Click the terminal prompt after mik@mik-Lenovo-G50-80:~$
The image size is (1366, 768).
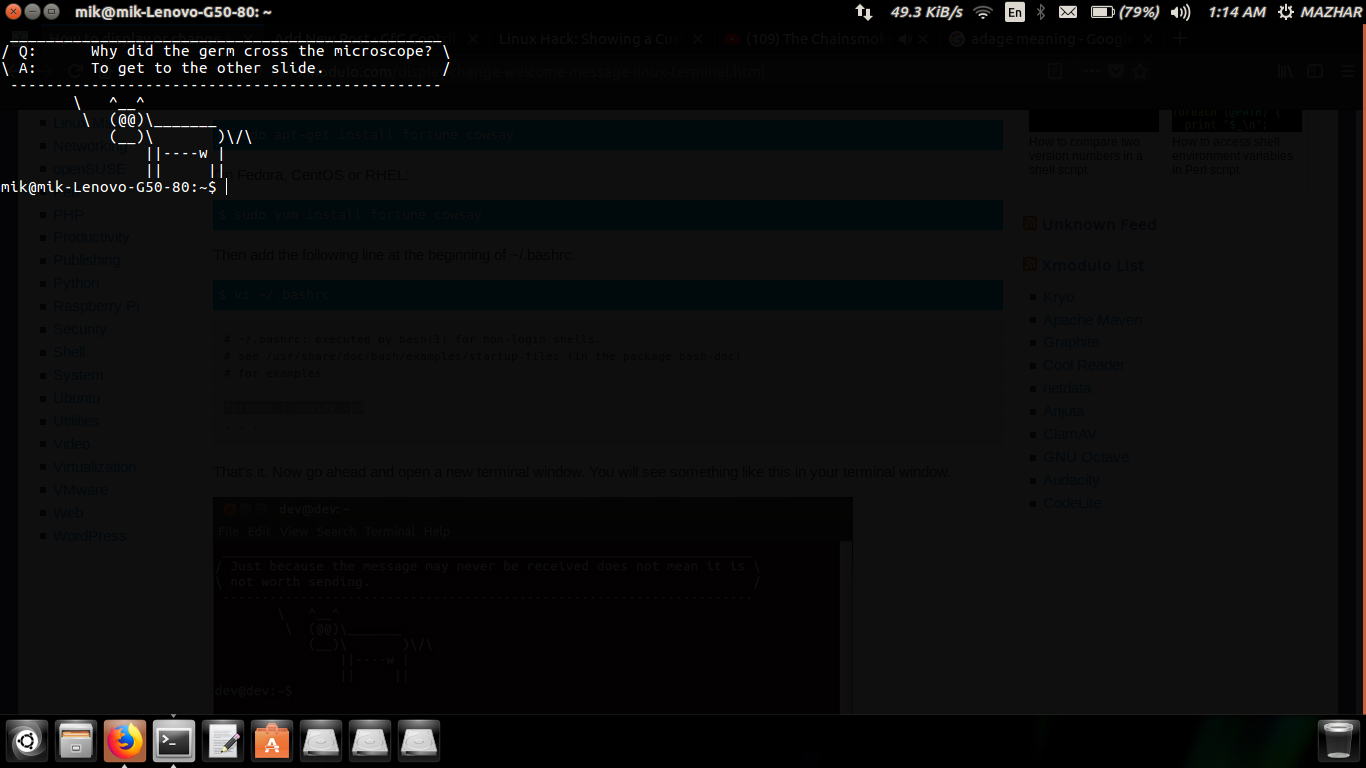click(228, 187)
